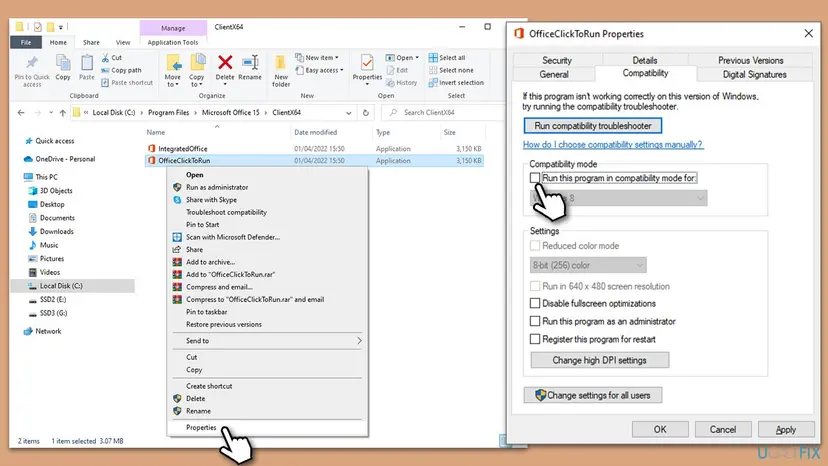This screenshot has width=828, height=466.
Task: Click Microsoft Office 15 in the address path
Action: 231,113
